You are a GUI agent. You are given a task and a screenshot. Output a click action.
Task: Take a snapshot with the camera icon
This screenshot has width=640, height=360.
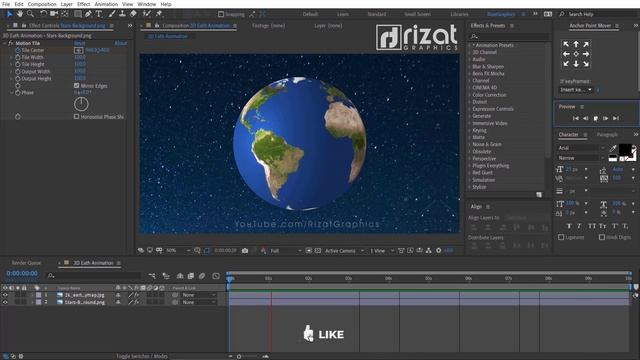coord(245,251)
